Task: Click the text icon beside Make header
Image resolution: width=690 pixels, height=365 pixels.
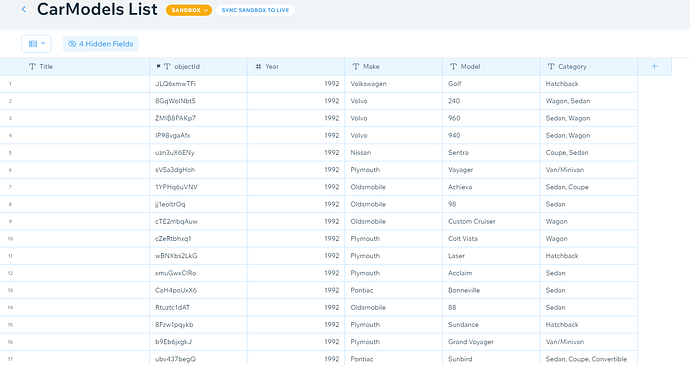Action: [356, 66]
